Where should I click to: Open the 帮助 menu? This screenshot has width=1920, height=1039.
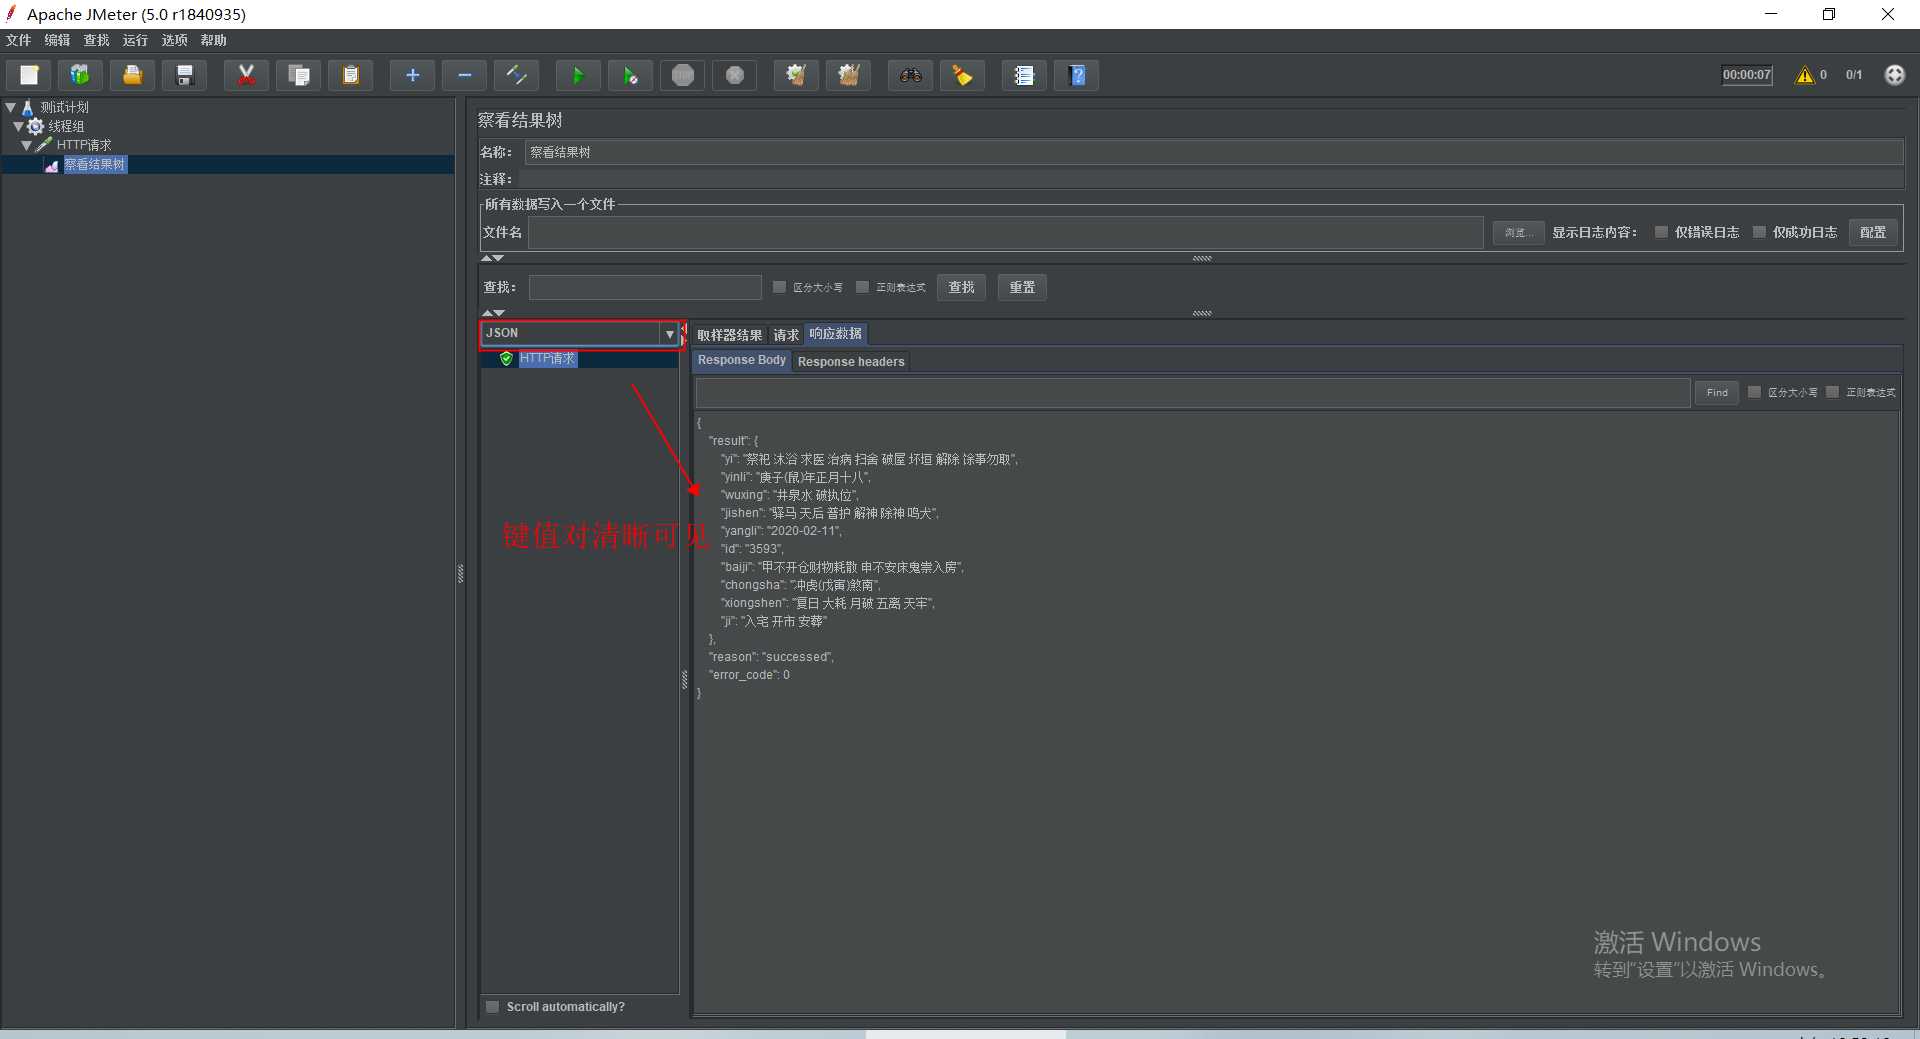213,40
